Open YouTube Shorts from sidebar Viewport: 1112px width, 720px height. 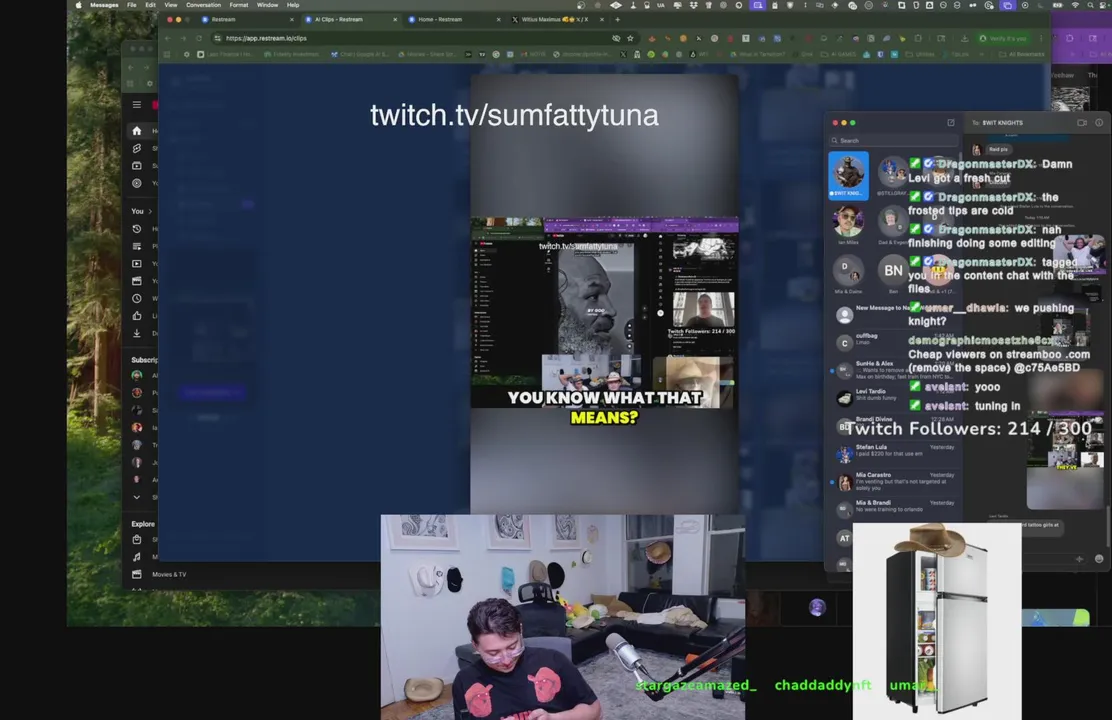pos(141,148)
